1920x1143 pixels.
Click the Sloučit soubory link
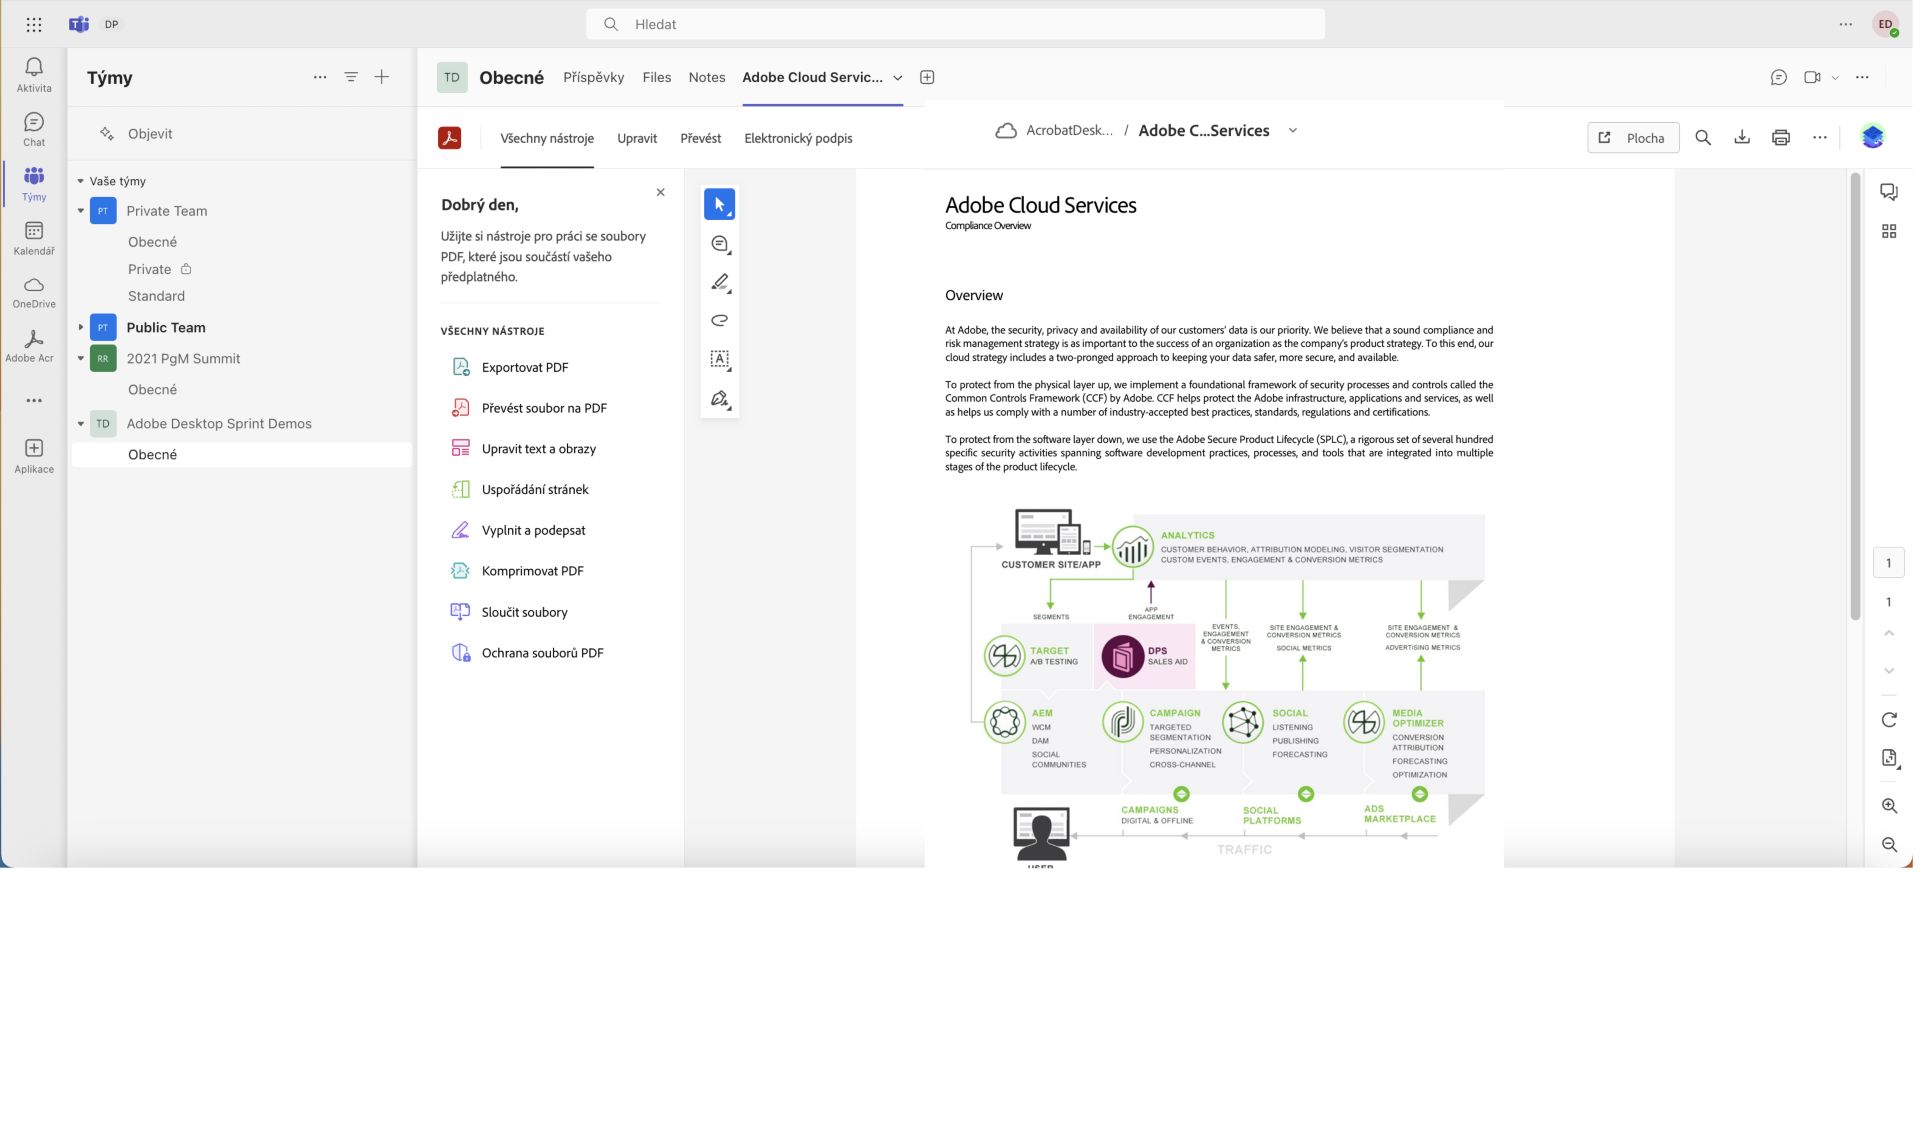[524, 611]
